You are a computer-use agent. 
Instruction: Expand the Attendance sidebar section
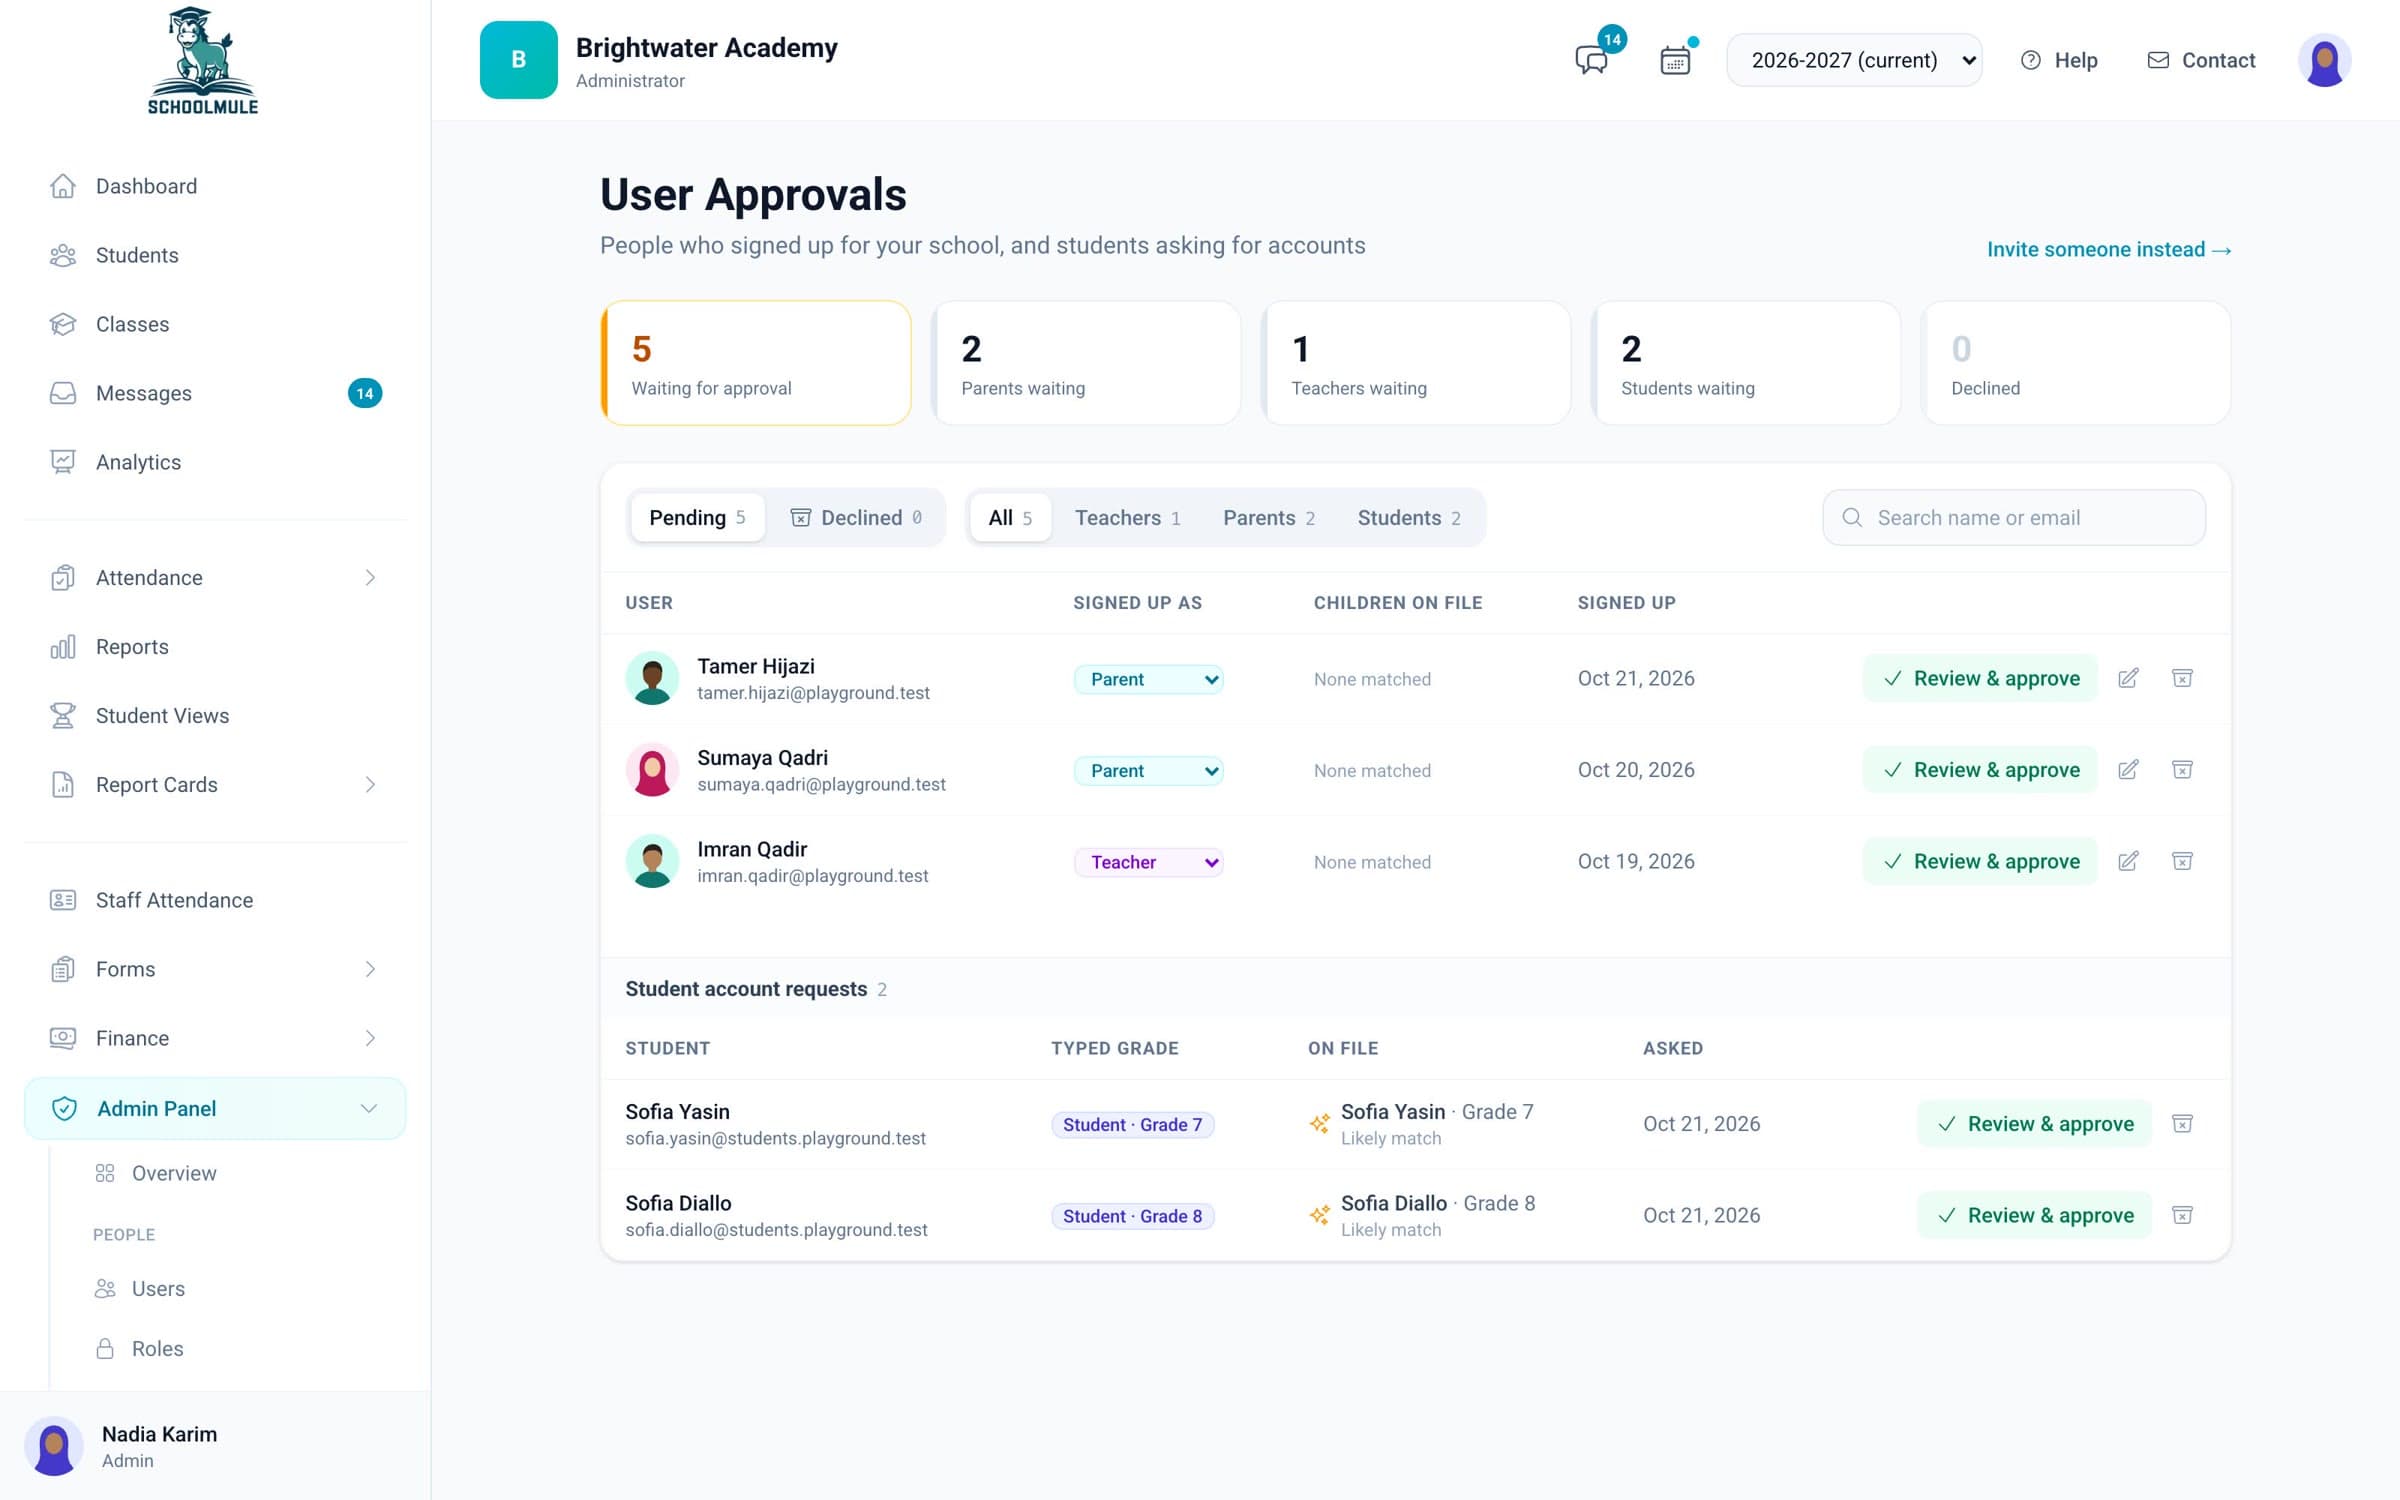click(x=215, y=578)
